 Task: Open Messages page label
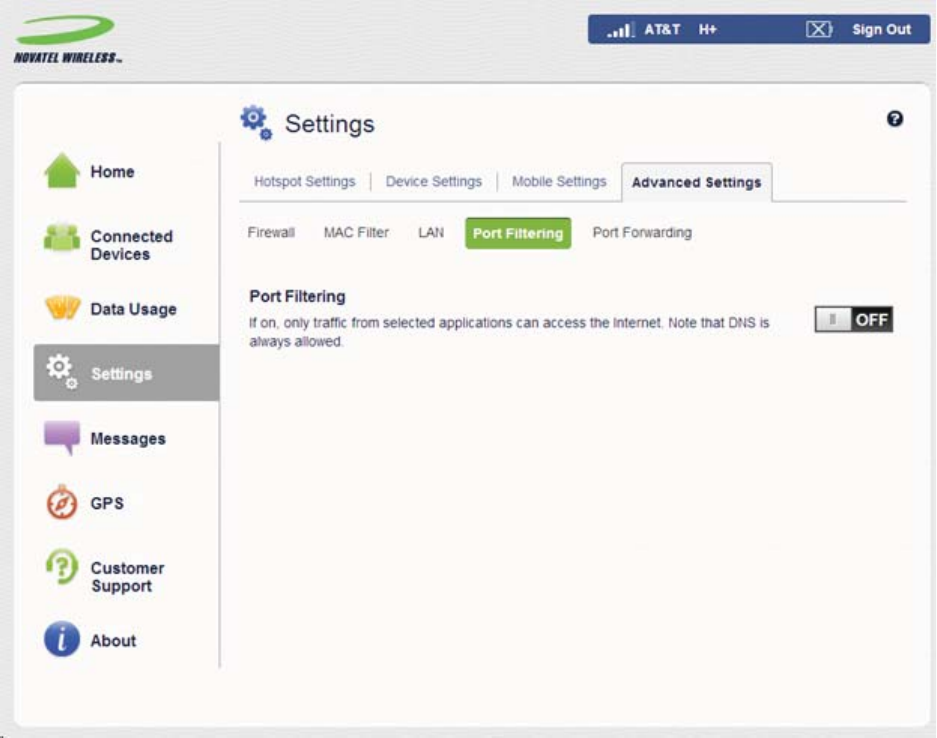128,439
